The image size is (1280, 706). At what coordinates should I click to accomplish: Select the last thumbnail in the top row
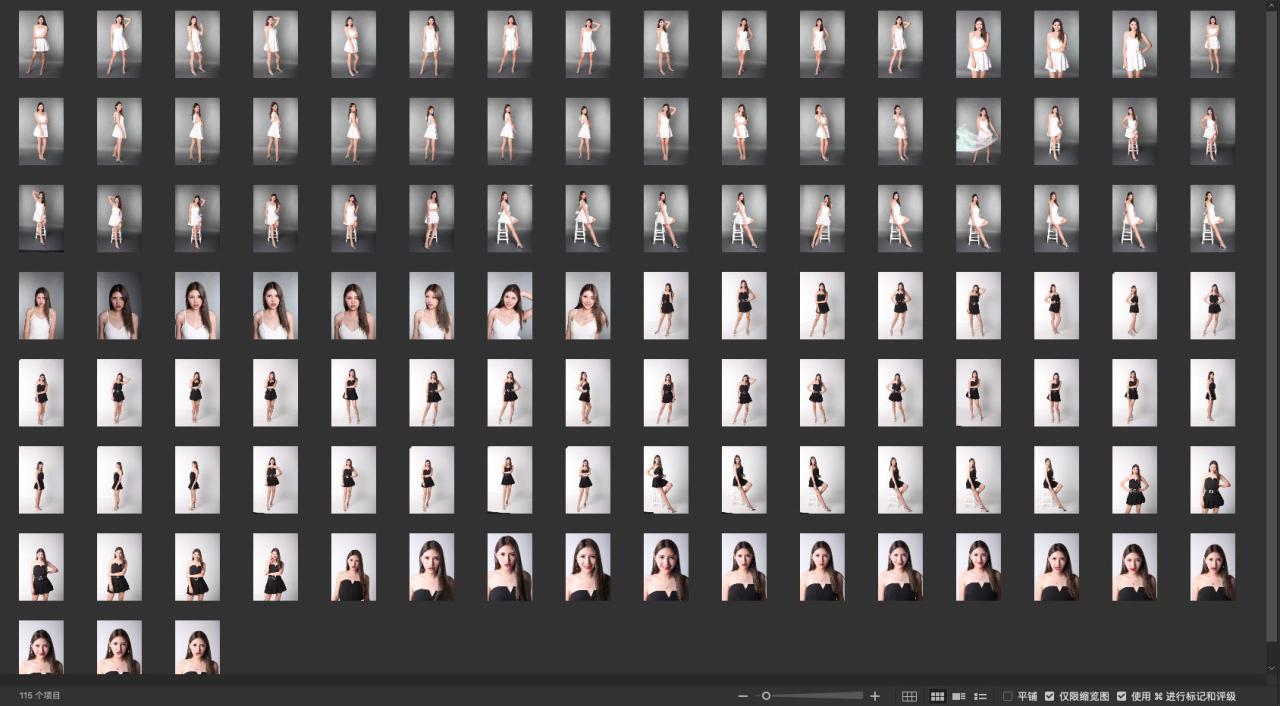pyautogui.click(x=1212, y=44)
